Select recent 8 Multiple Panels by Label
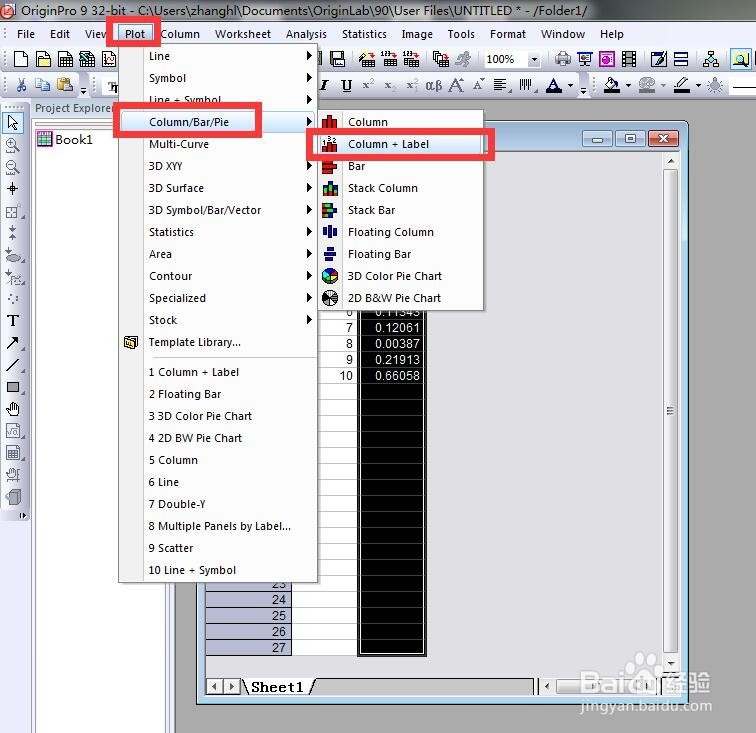Image resolution: width=756 pixels, height=733 pixels. pos(218,526)
